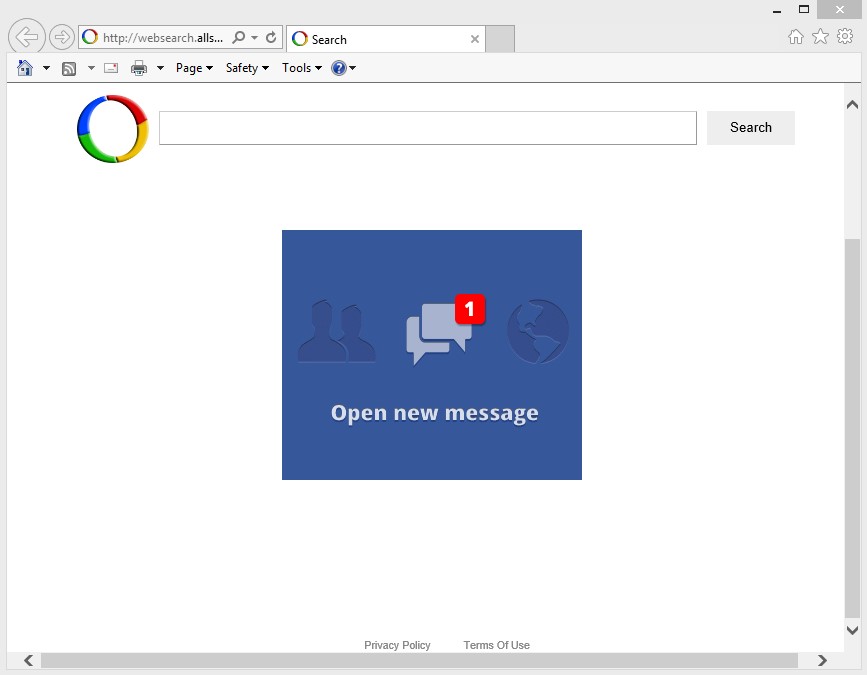Close the Search tab
867x675 pixels.
coord(475,40)
